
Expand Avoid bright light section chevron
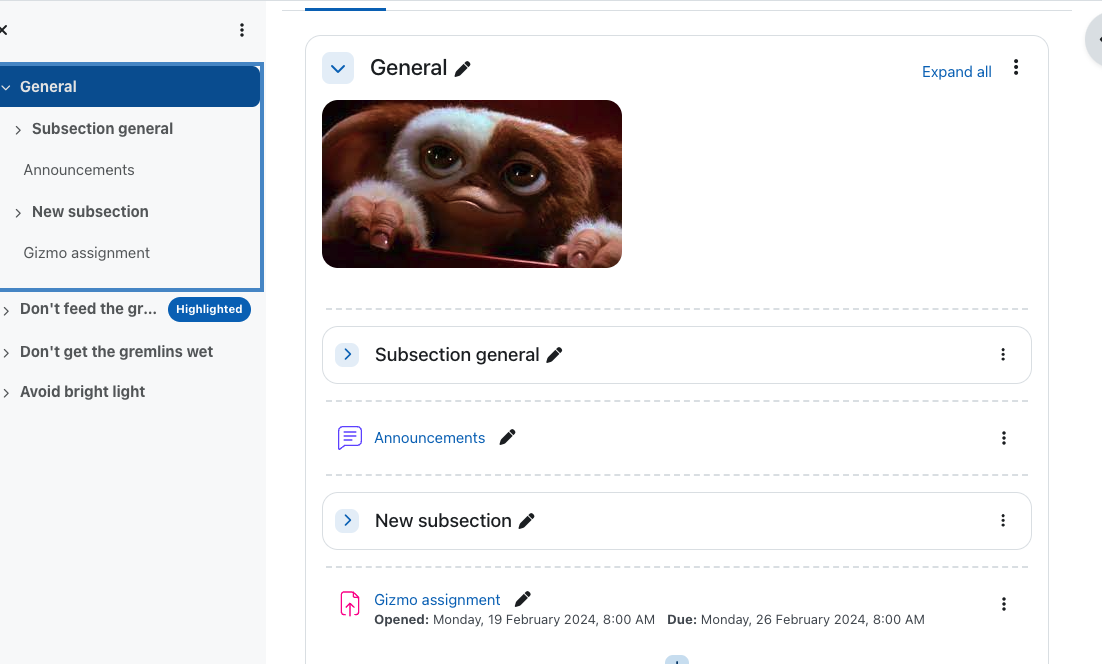click(x=6, y=393)
